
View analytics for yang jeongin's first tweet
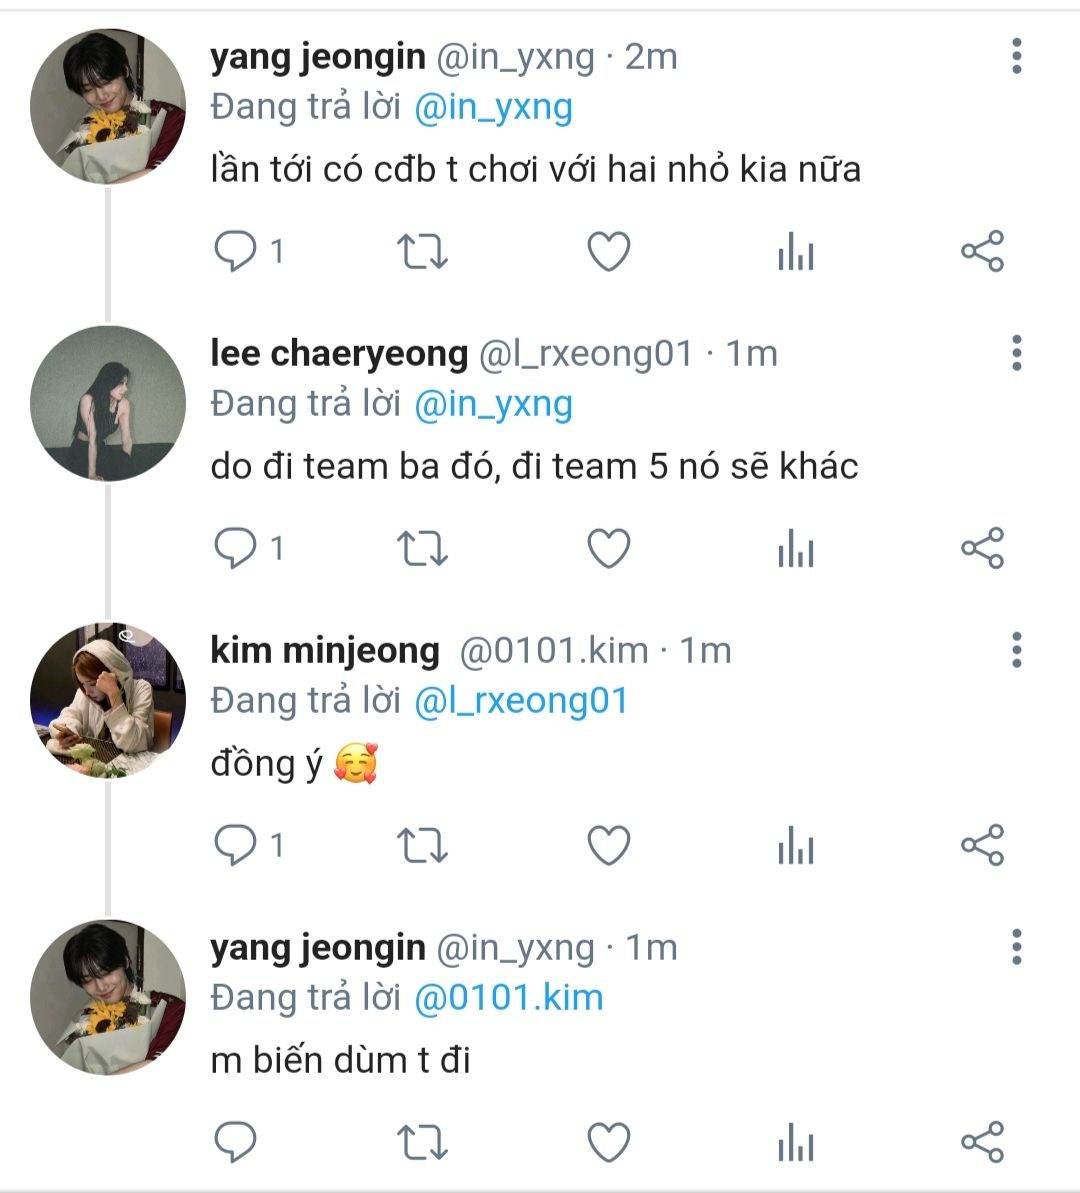tap(796, 251)
